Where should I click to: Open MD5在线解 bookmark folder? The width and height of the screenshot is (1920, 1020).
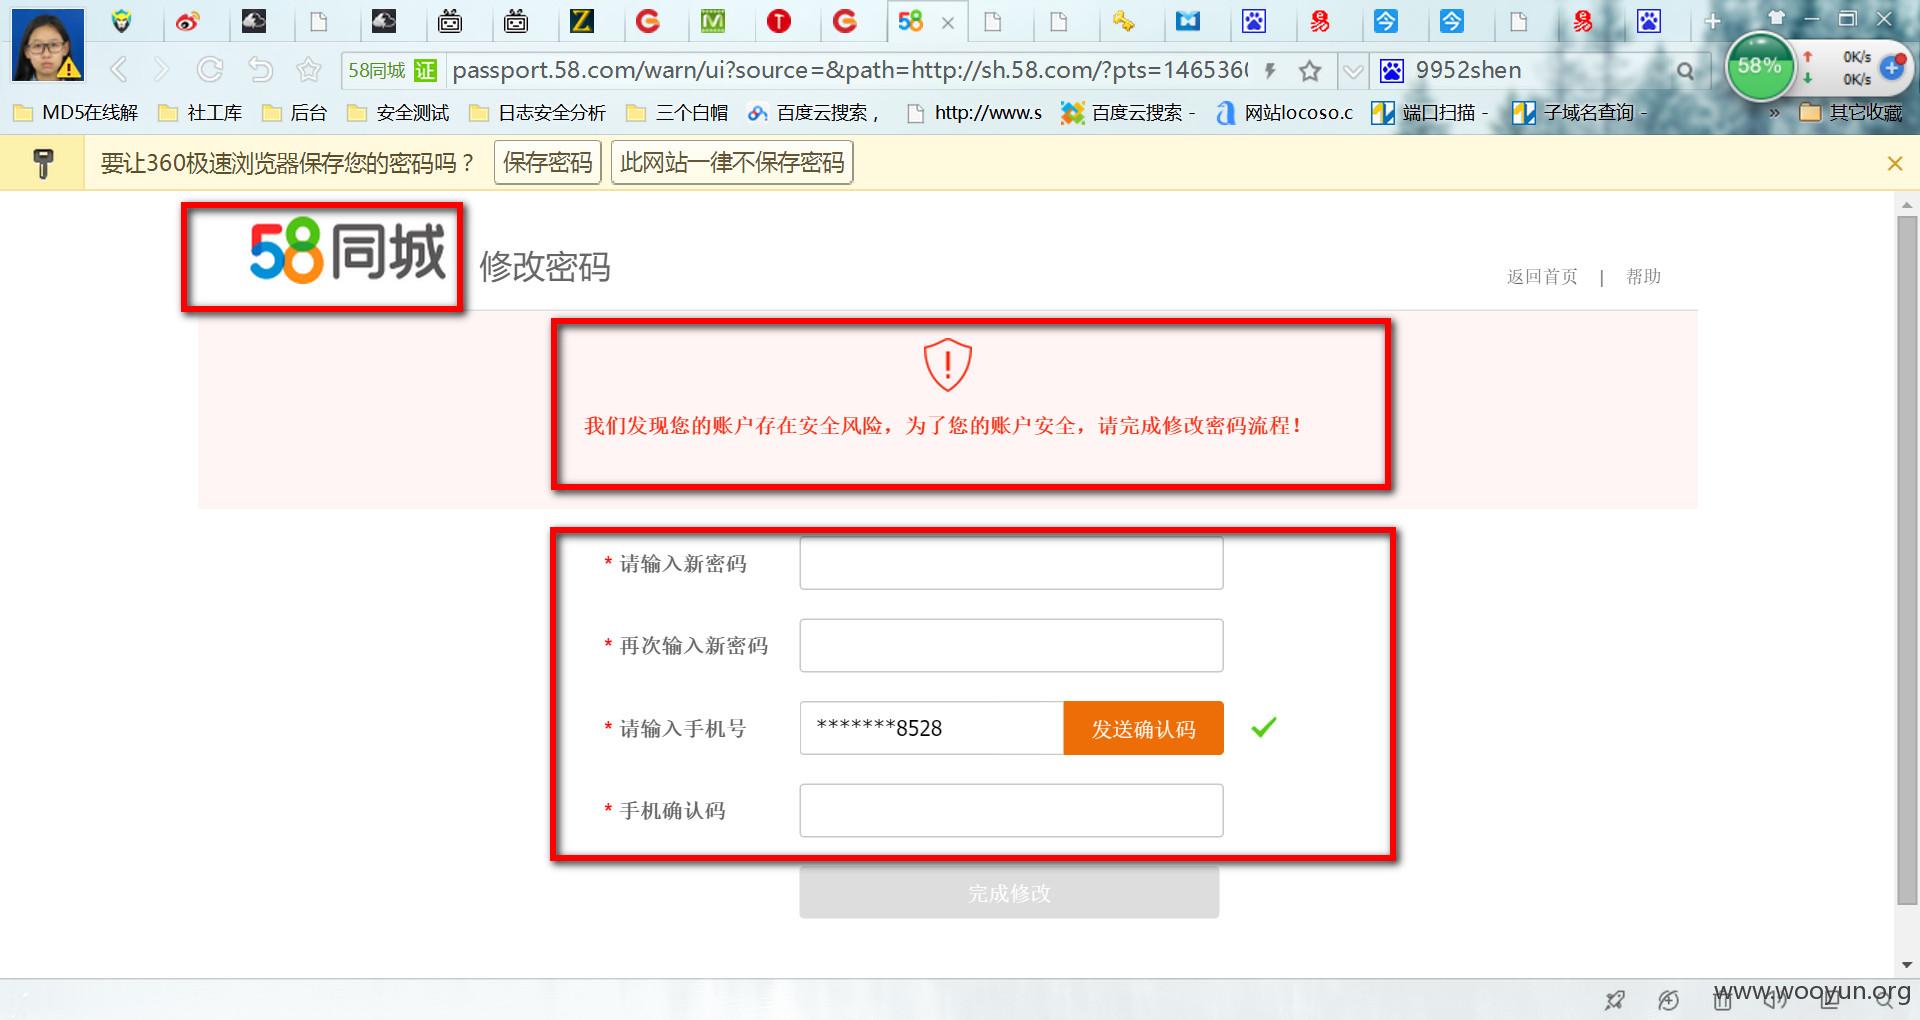point(76,113)
